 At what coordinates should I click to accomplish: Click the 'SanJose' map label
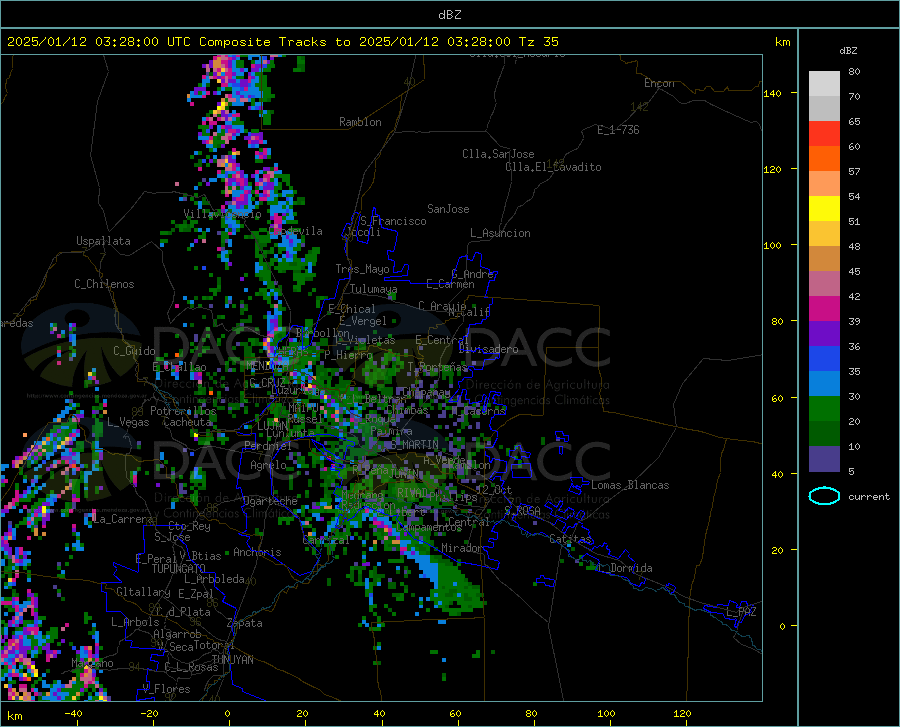[448, 209]
